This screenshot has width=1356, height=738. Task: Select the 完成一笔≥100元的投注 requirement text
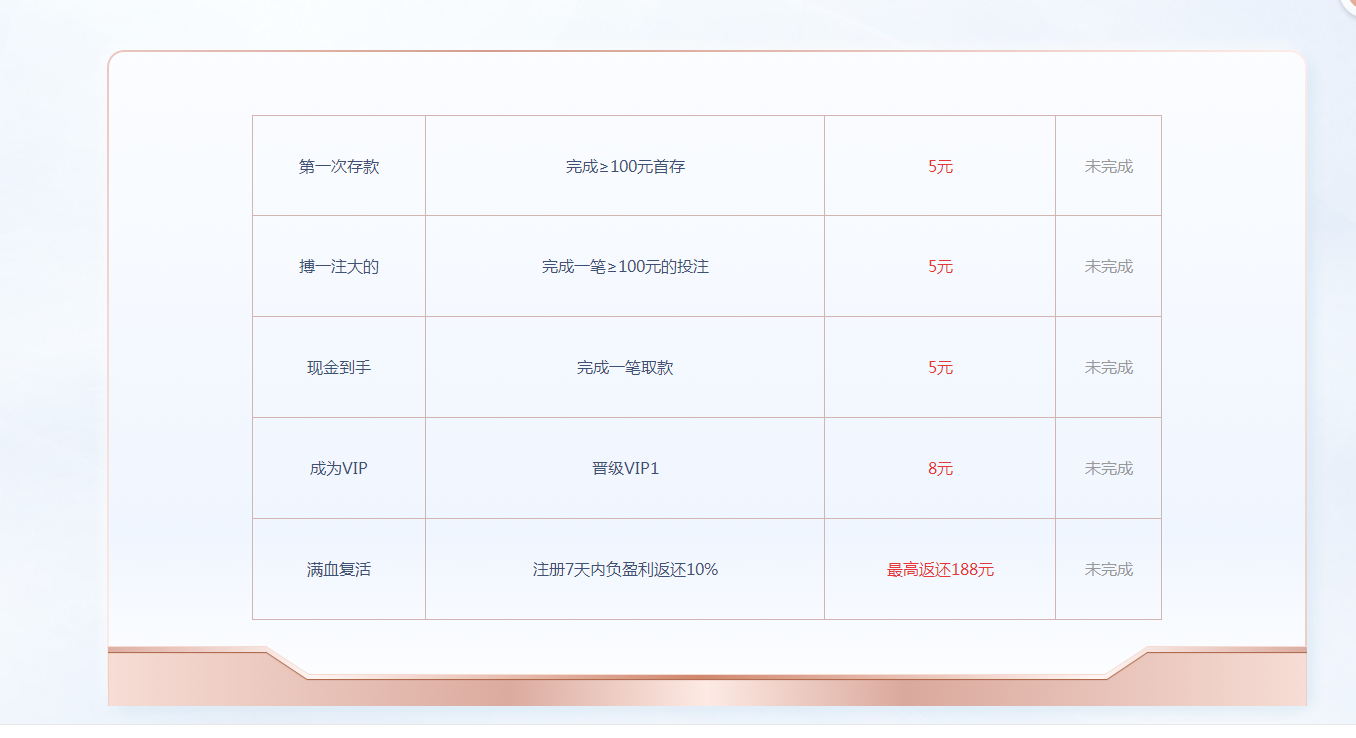click(625, 267)
